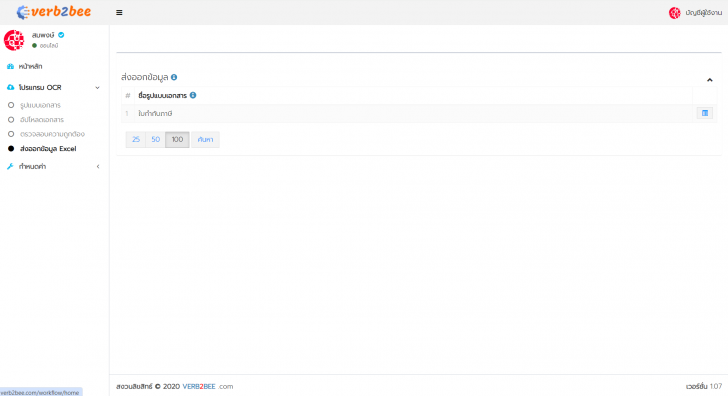The height and width of the screenshot is (396, 728).
Task: Collapse the โปรแกรม OCR menu
Action: point(98,87)
